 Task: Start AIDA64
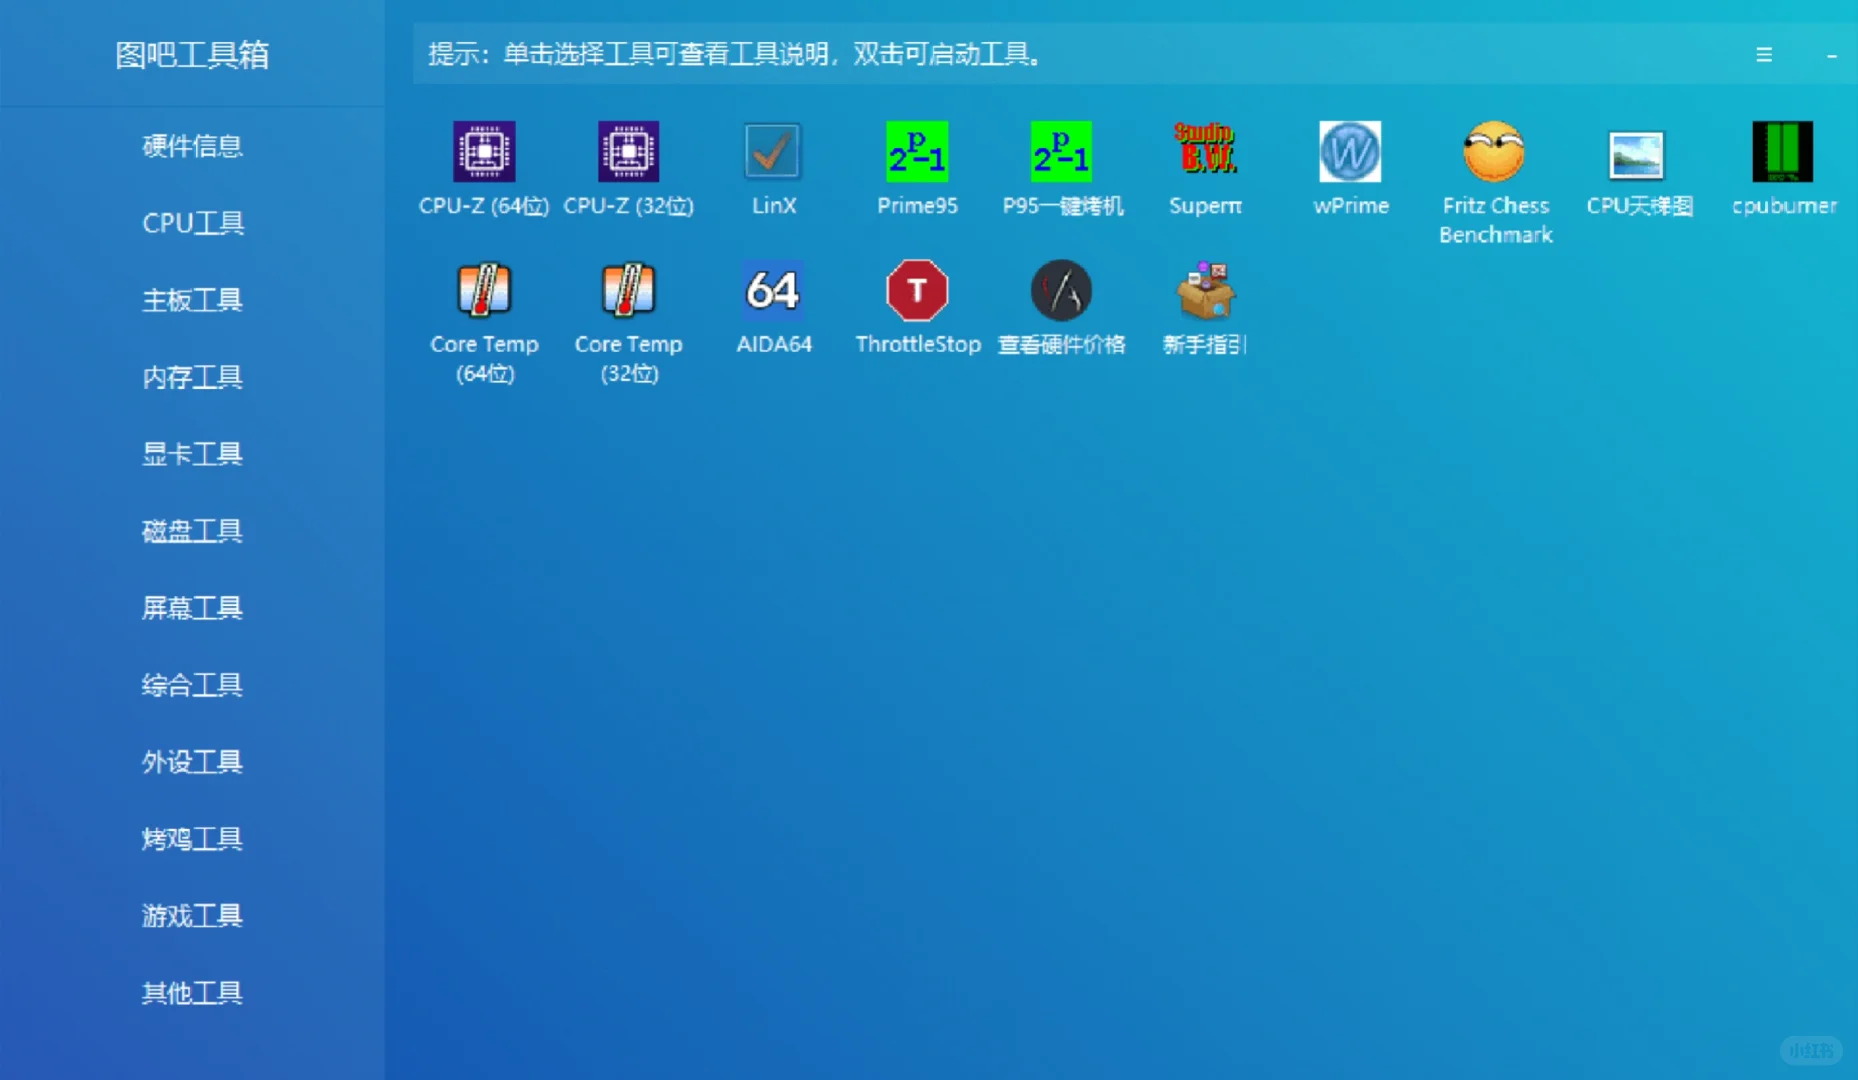point(772,290)
